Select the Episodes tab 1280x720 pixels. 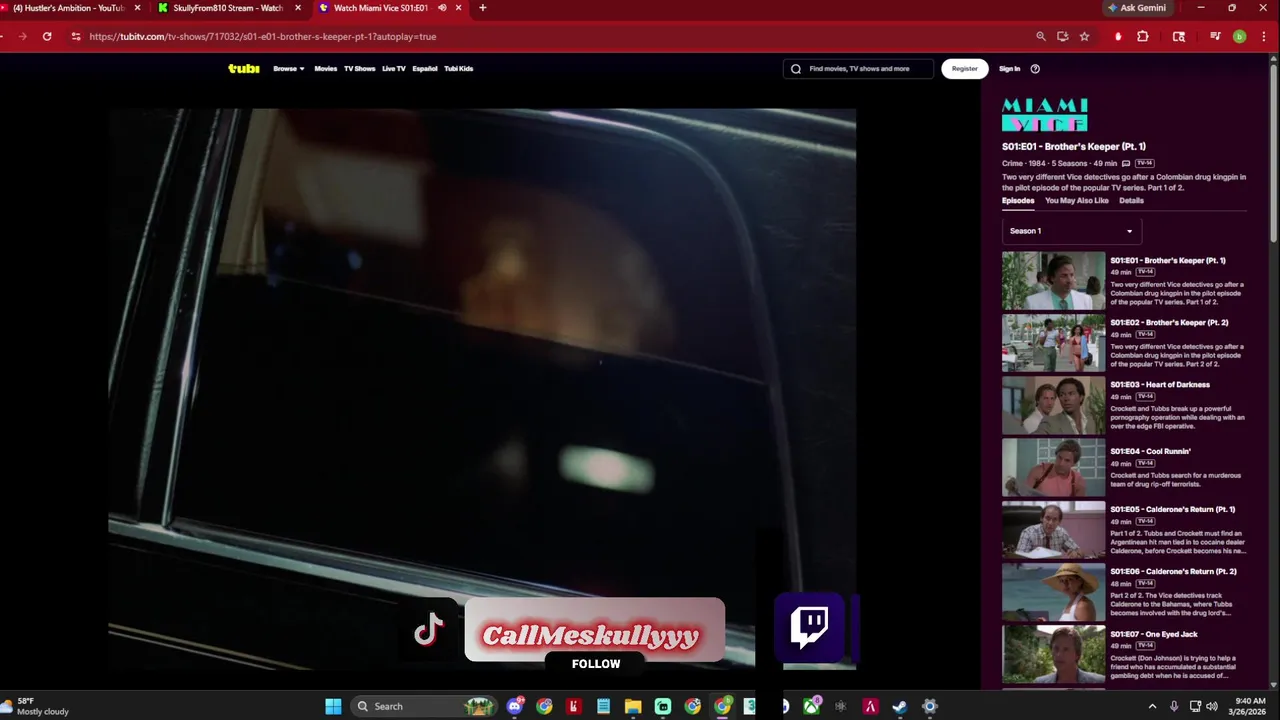coord(1018,201)
